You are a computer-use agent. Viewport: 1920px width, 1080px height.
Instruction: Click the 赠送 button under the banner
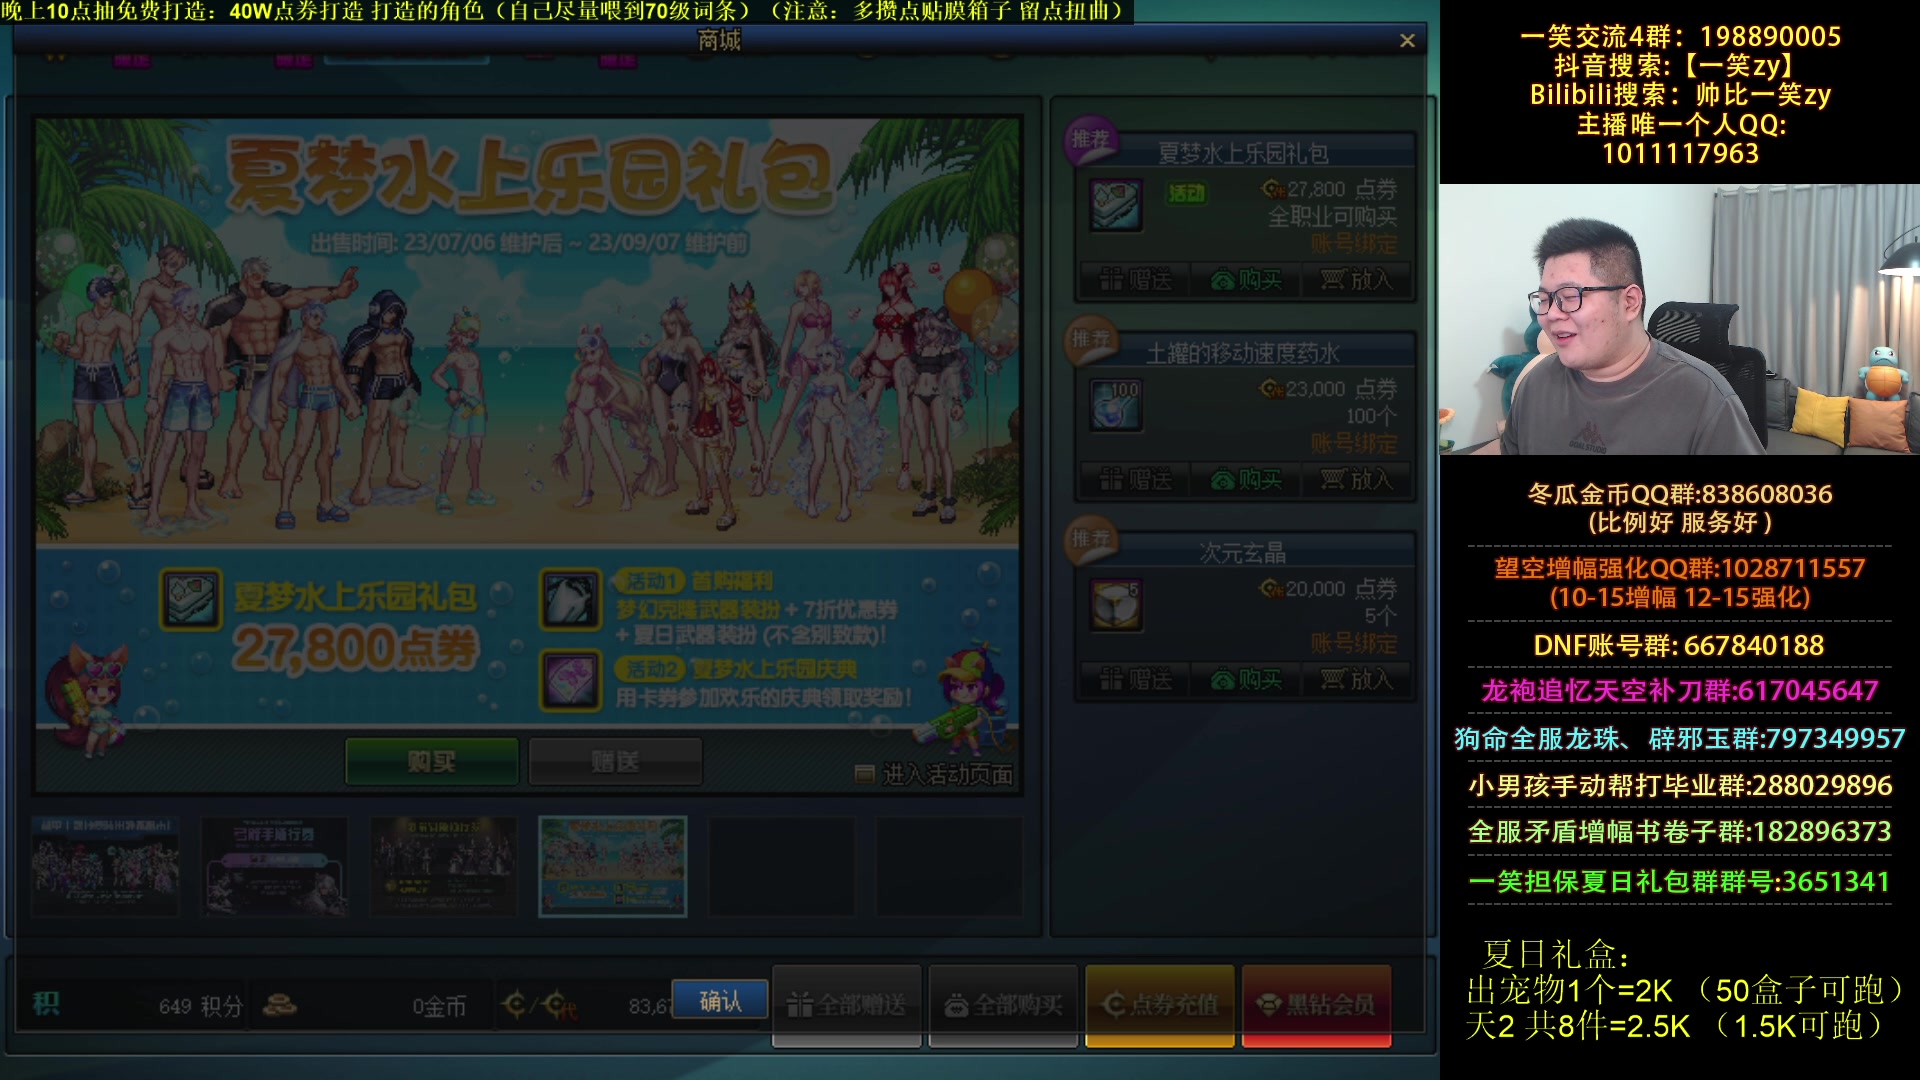(x=615, y=762)
